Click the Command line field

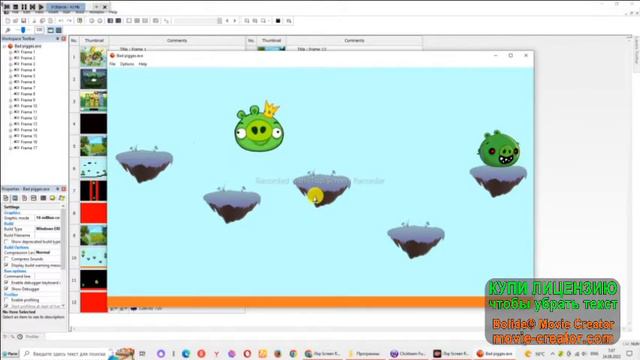[48, 276]
